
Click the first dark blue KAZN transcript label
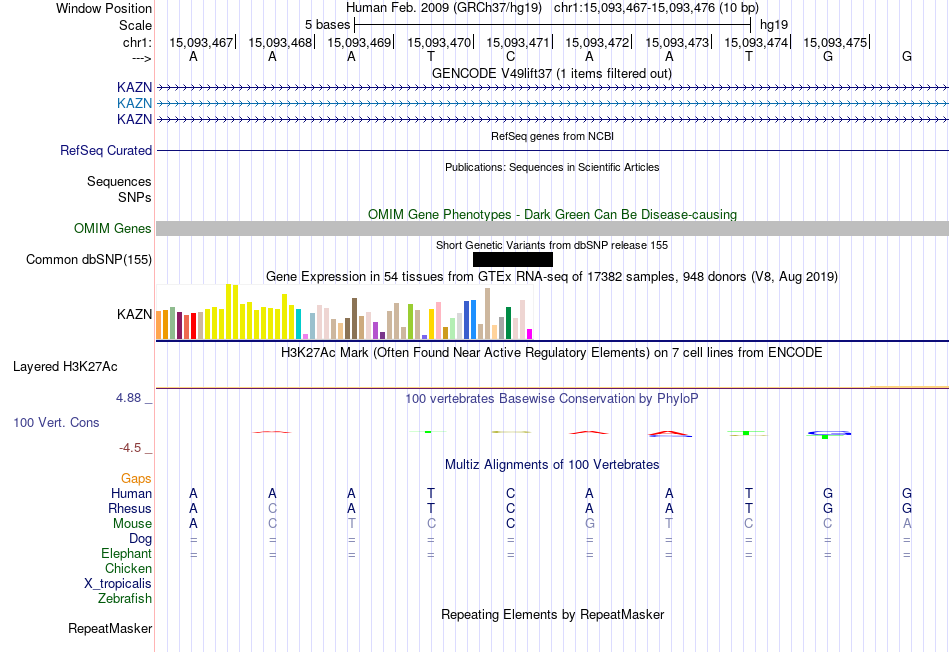(135, 87)
